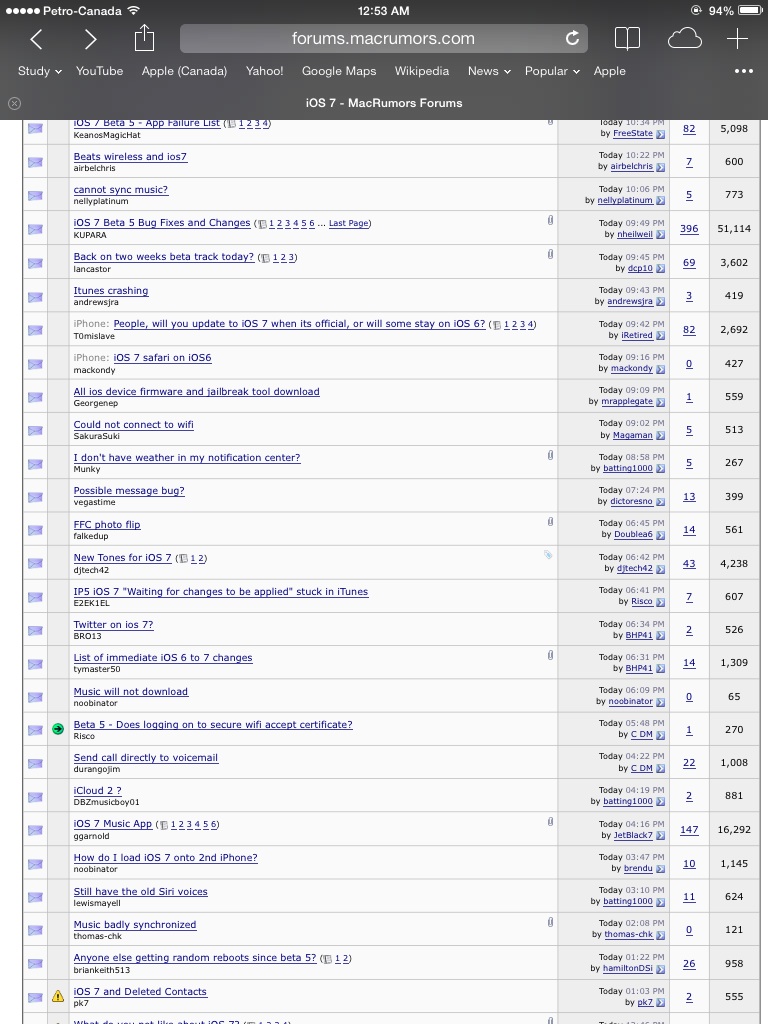Click envelope icon for iCloud 2 ? thread
Image resolution: width=768 pixels, height=1024 pixels.
(35, 797)
